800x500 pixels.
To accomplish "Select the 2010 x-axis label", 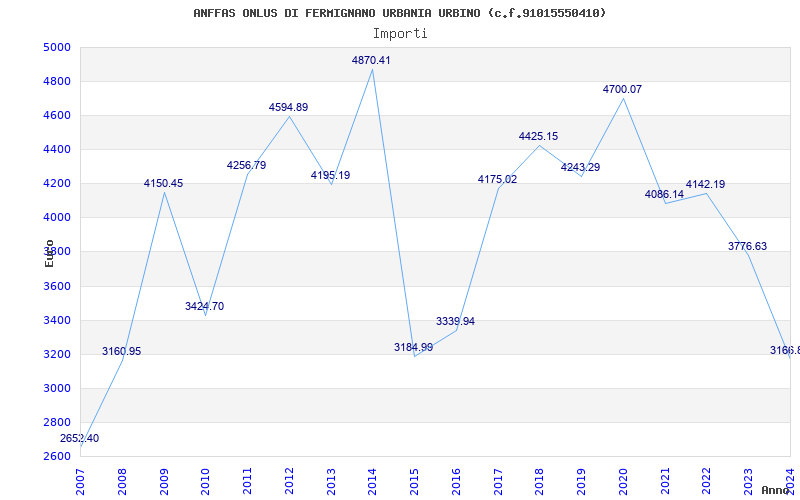I will click(206, 482).
